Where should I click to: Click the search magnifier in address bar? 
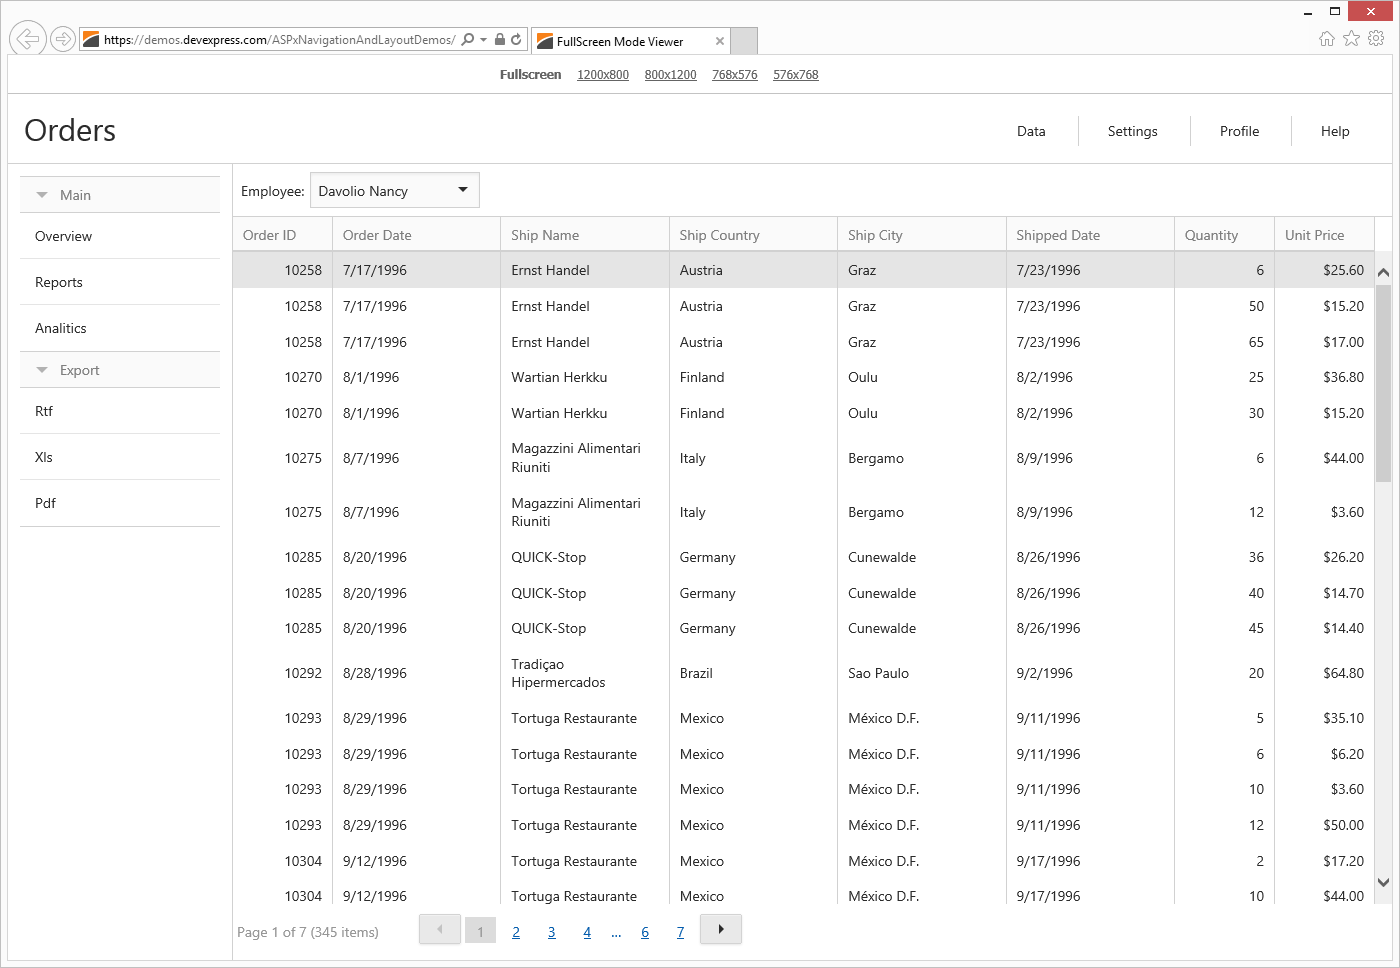coord(468,40)
